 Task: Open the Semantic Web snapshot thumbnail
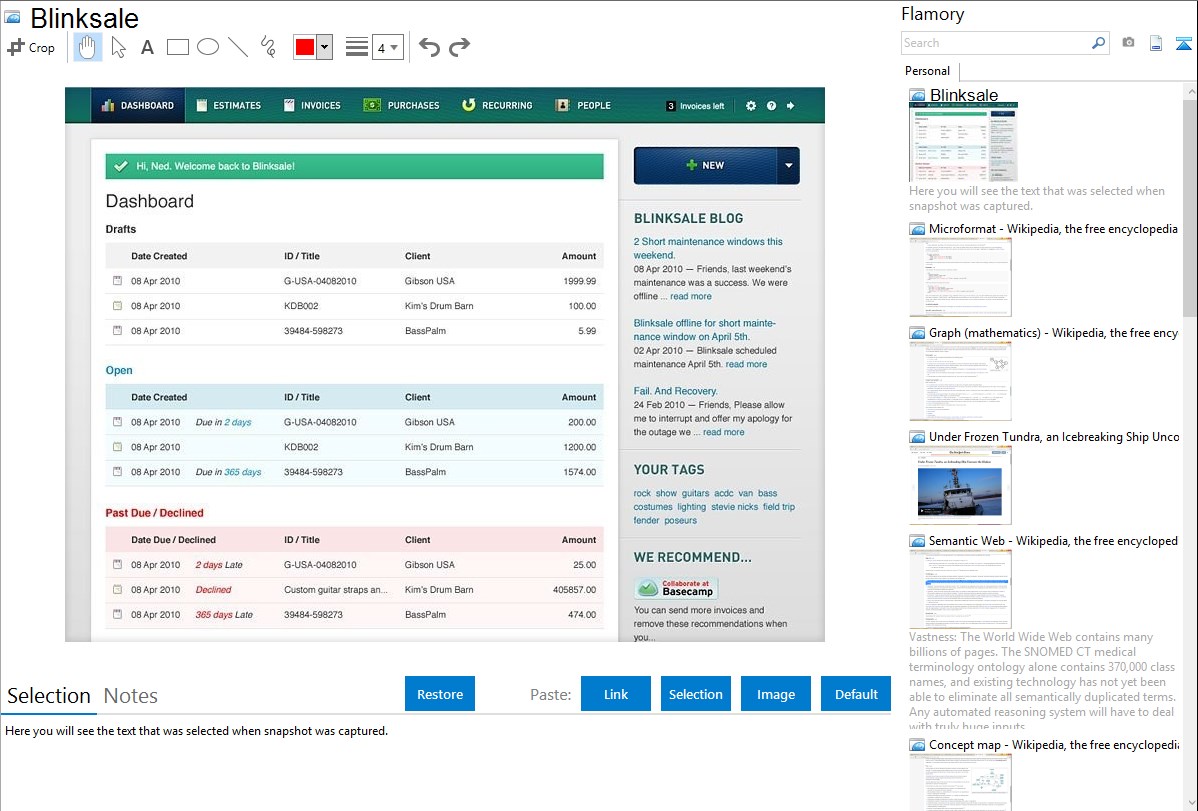[x=960, y=588]
